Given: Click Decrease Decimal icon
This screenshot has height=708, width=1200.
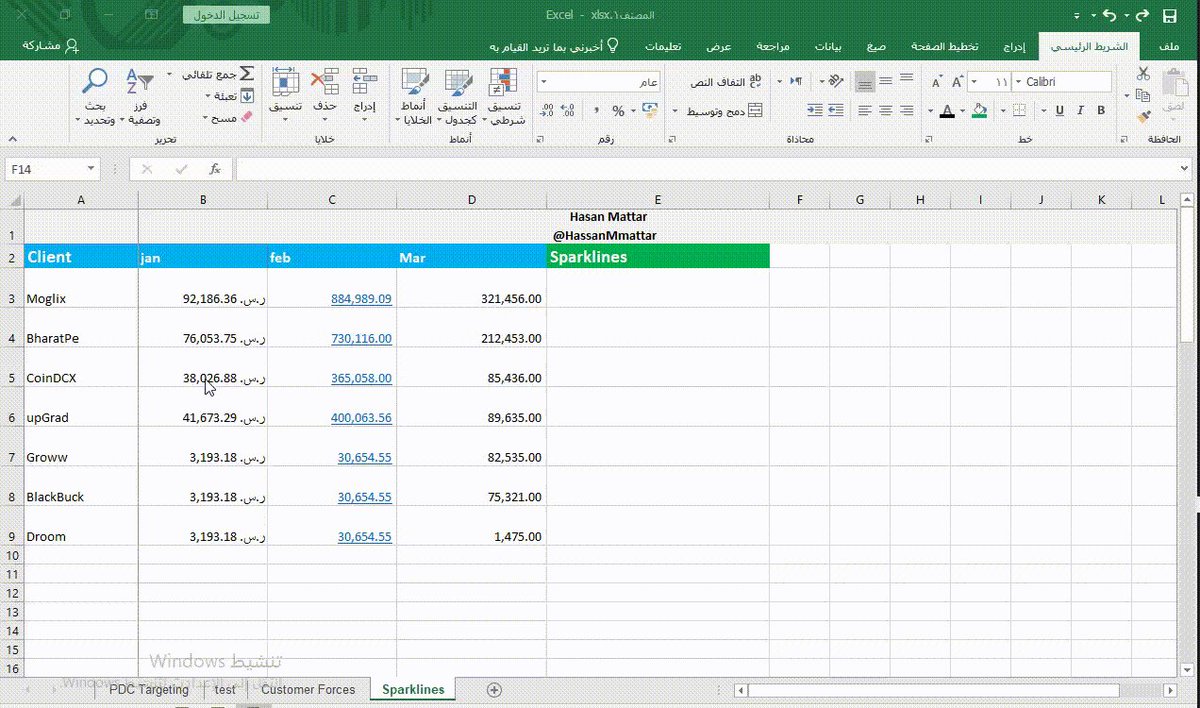Looking at the screenshot, I should 548,110.
